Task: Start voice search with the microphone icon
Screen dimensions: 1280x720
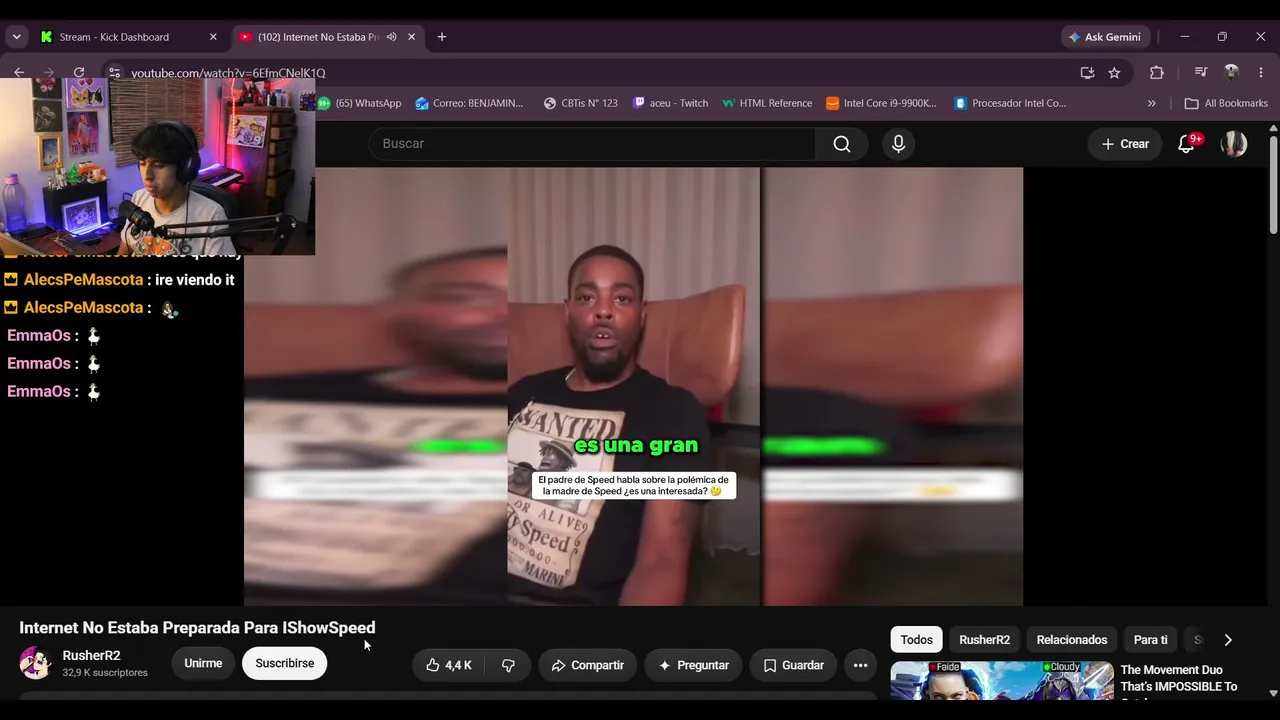Action: (x=898, y=144)
